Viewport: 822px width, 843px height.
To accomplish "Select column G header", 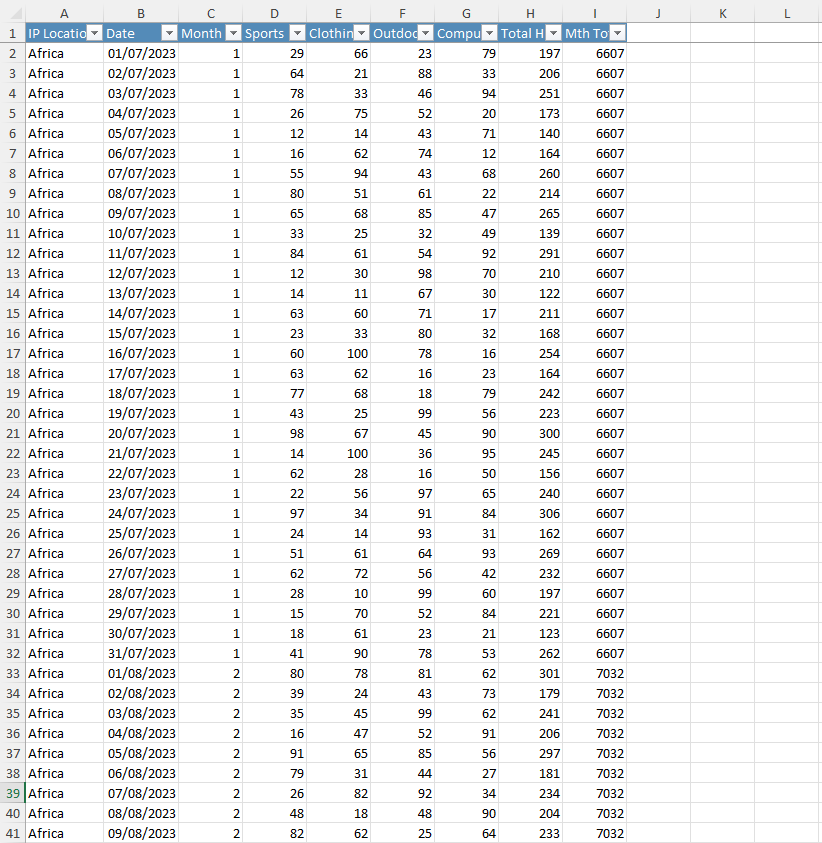I will point(466,13).
